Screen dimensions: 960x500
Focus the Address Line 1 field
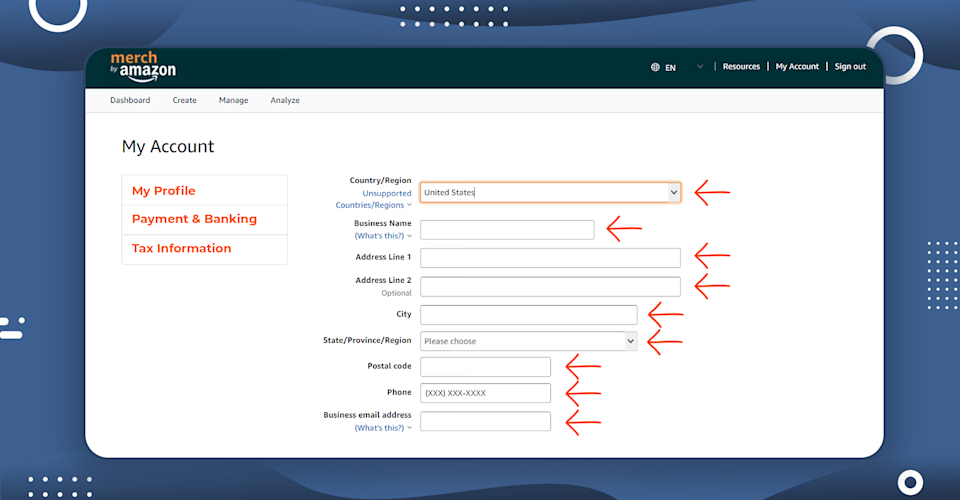pyautogui.click(x=550, y=258)
